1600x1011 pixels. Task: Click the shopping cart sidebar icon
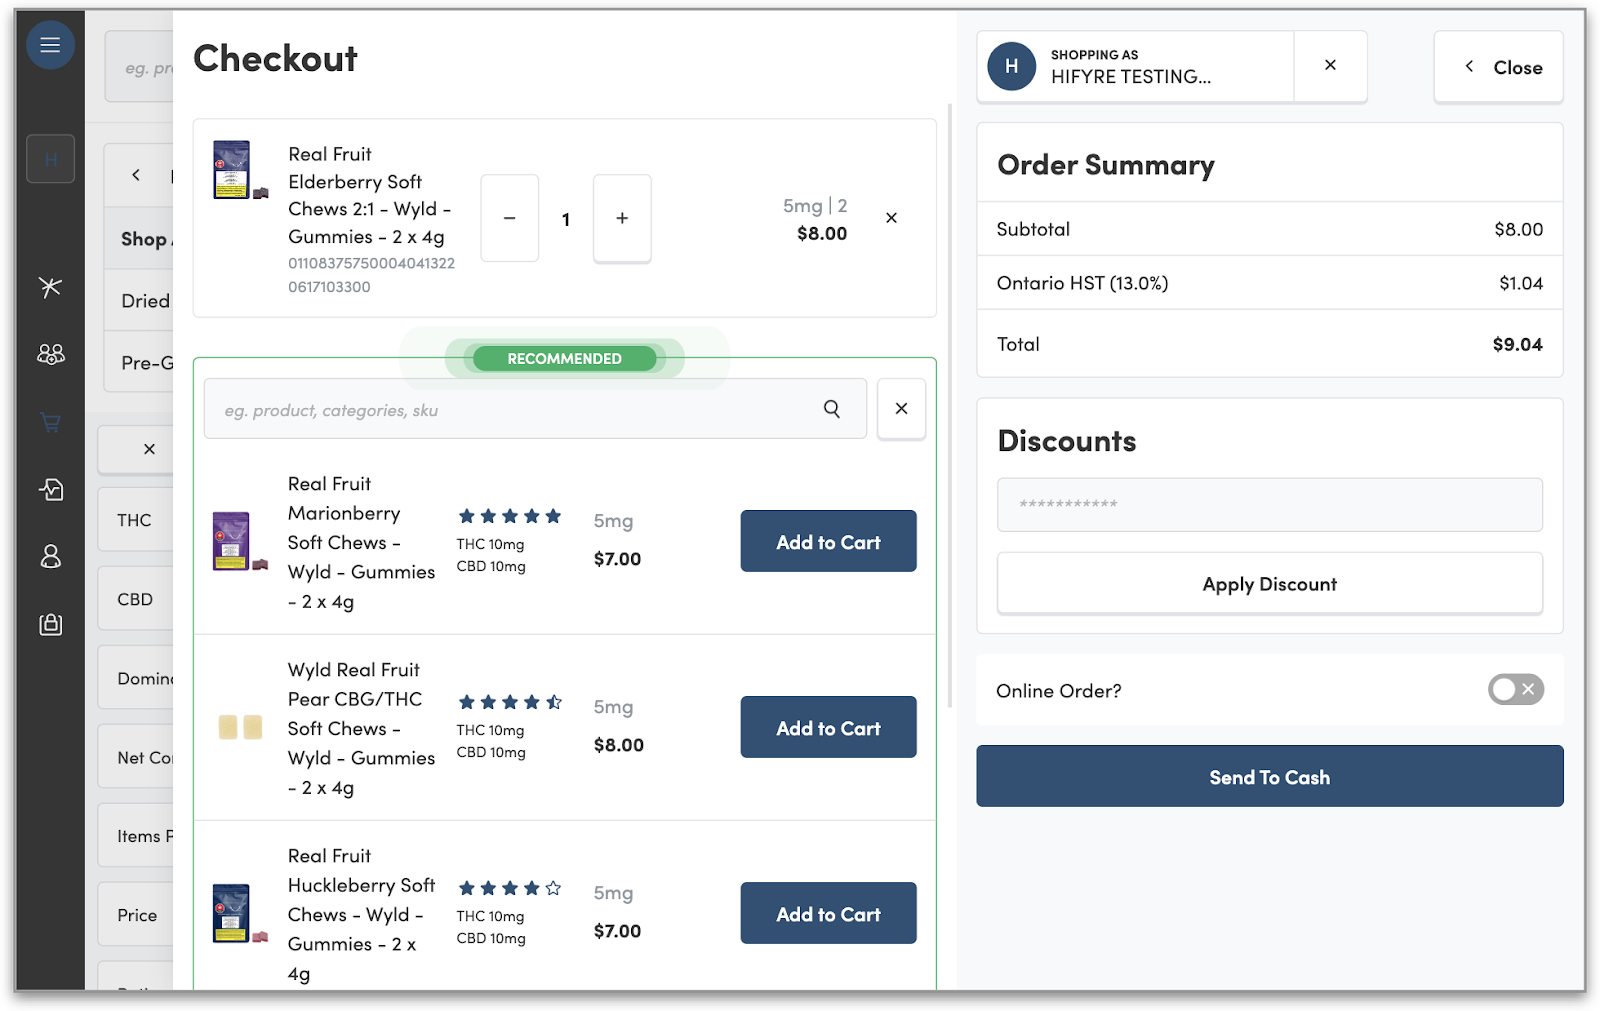(50, 422)
